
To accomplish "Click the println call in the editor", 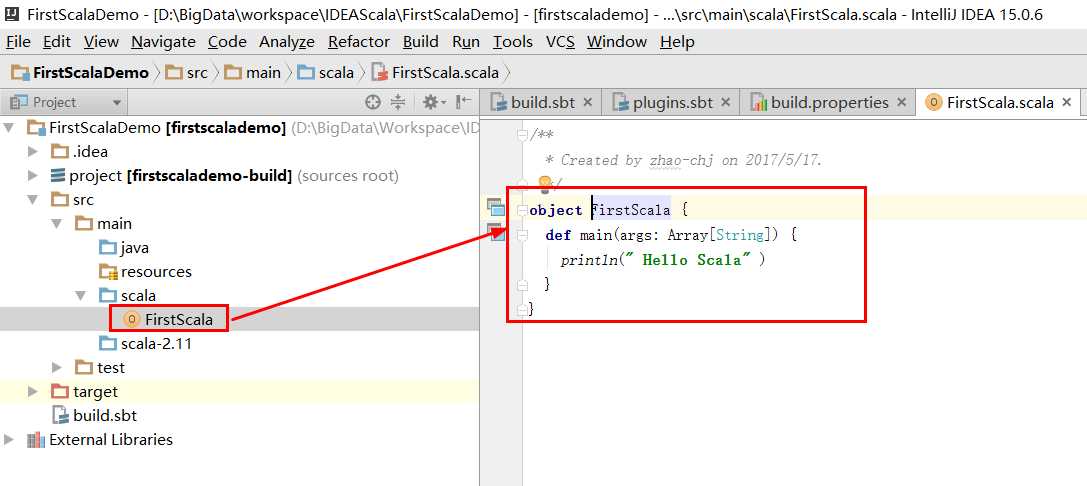I will pyautogui.click(x=589, y=260).
